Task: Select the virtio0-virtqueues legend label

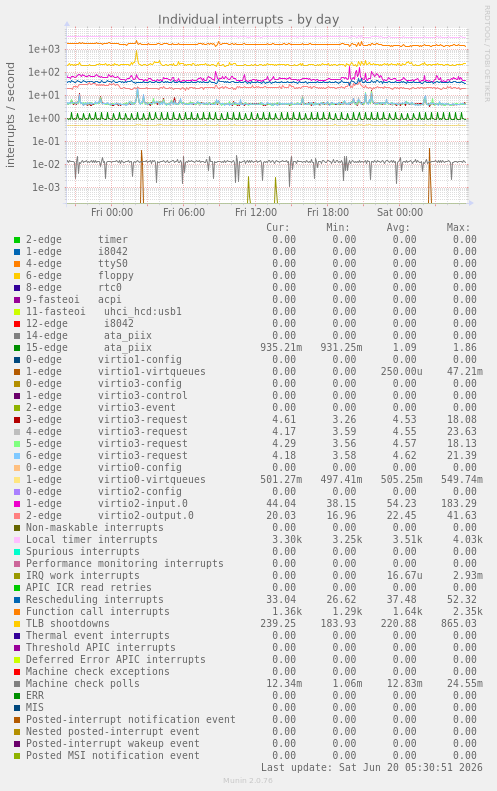Action: point(152,479)
